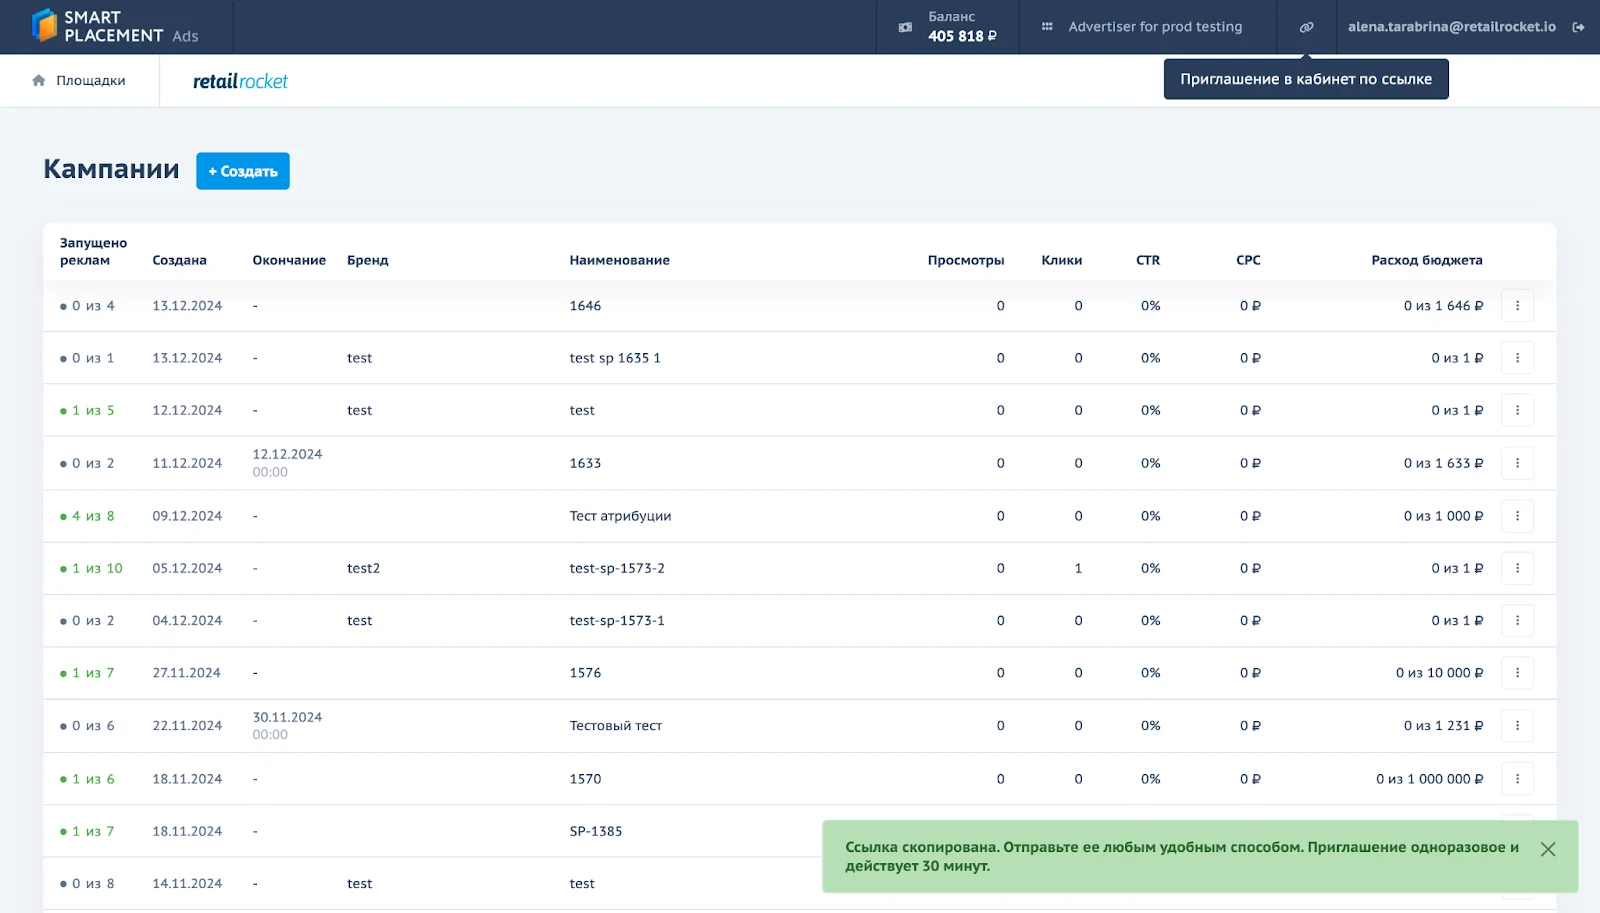Image resolution: width=1600 pixels, height=913 pixels.
Task: Open the test sp 1635 1 campaign
Action: [x=615, y=358]
